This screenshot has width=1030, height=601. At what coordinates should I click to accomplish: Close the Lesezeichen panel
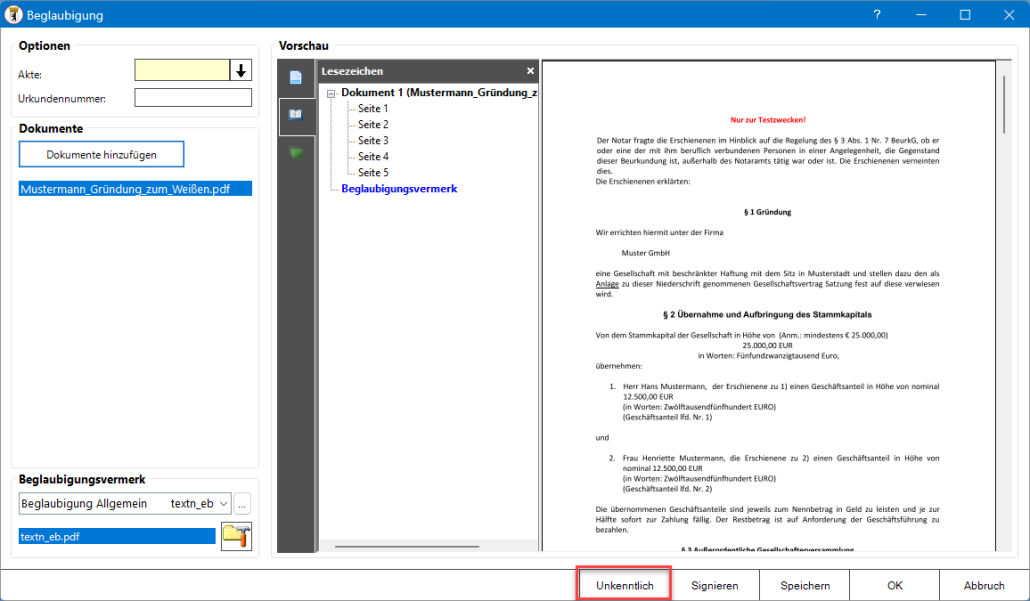point(530,71)
